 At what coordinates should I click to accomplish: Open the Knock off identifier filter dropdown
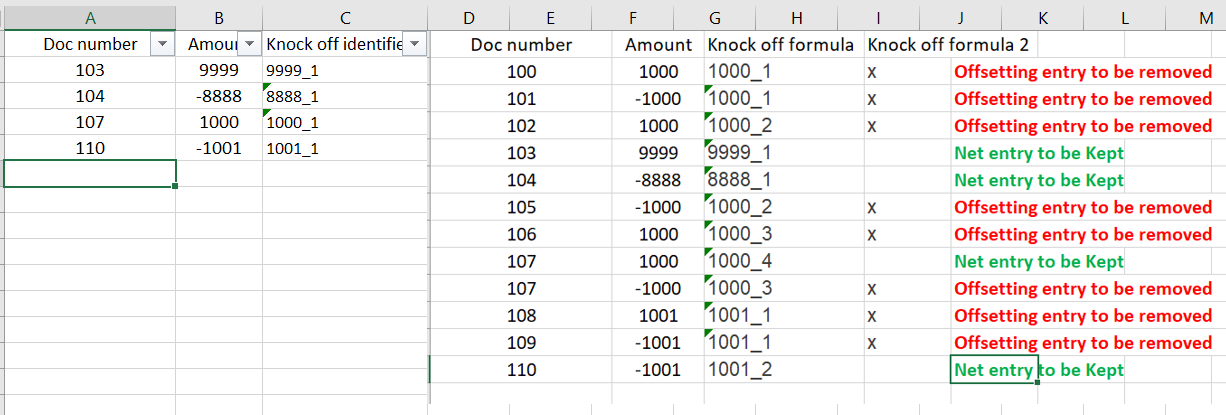click(x=414, y=44)
